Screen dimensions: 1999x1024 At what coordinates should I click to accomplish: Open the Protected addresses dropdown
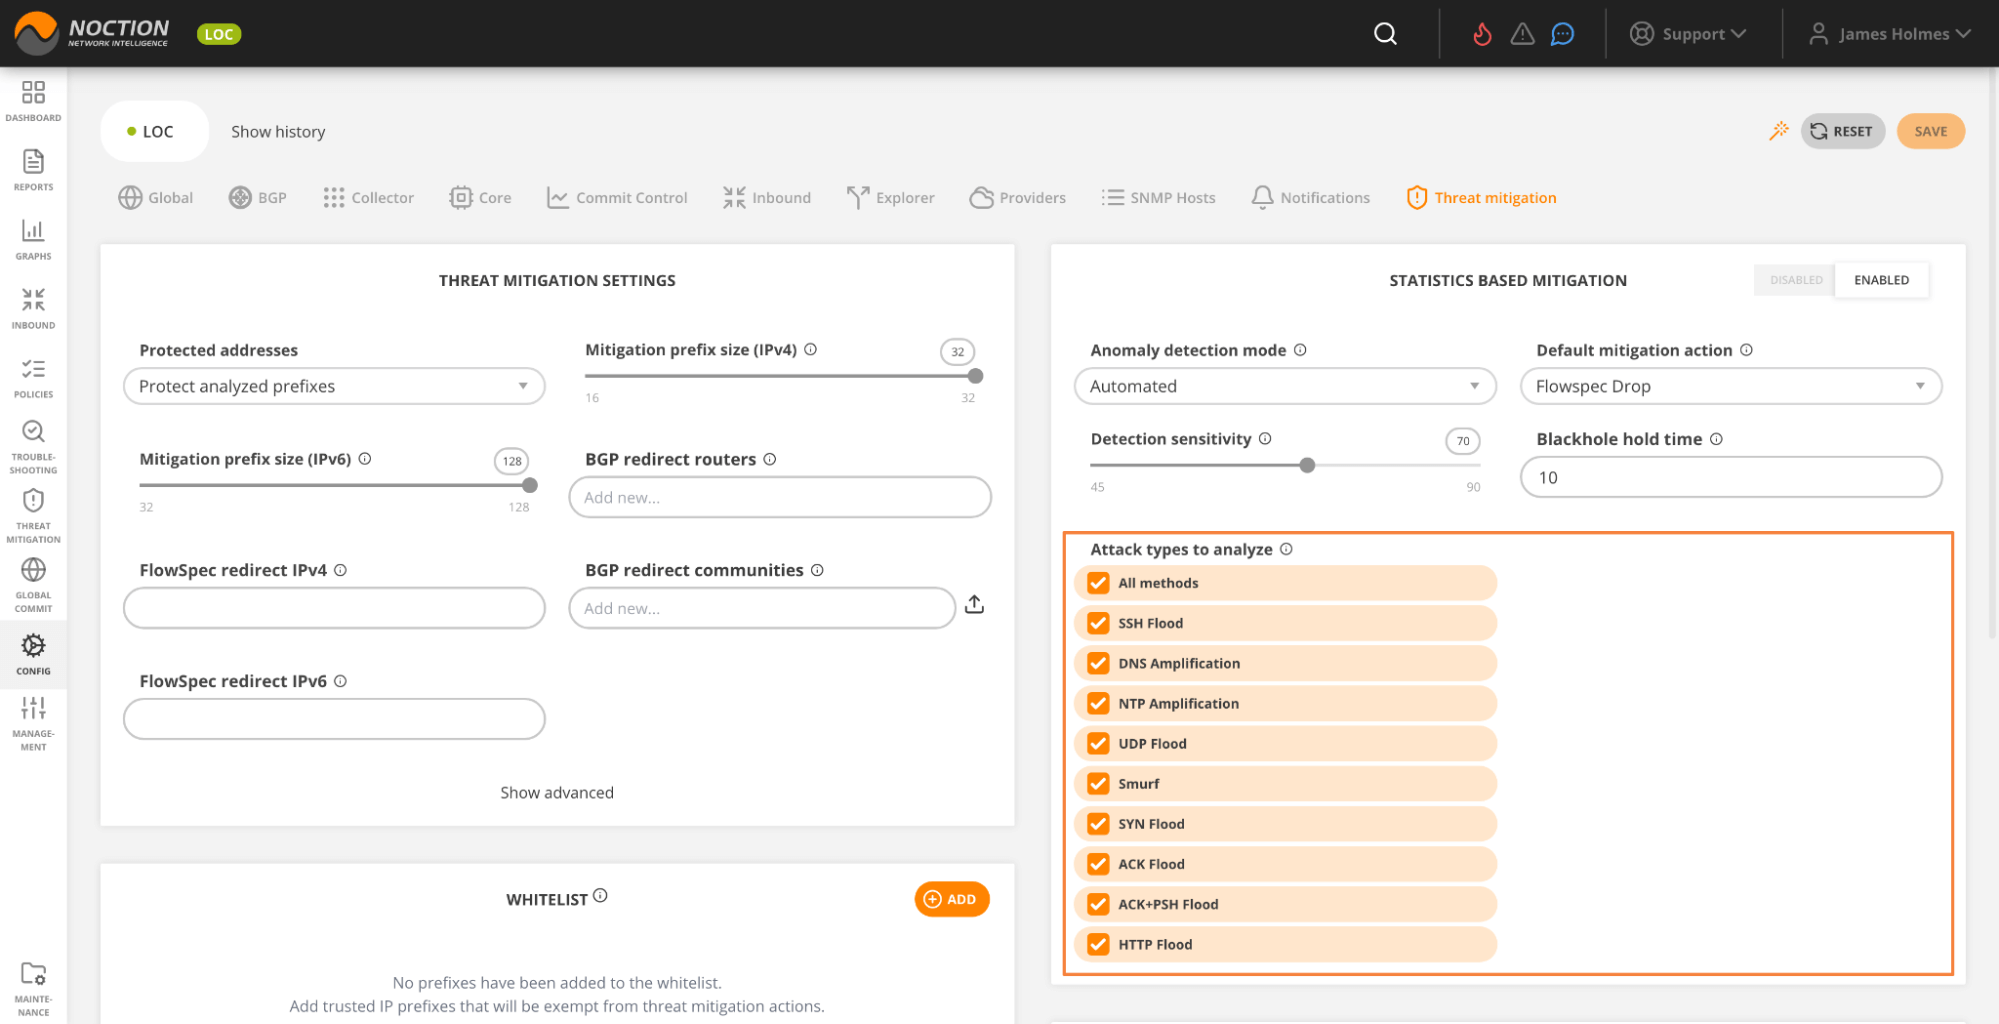point(334,386)
